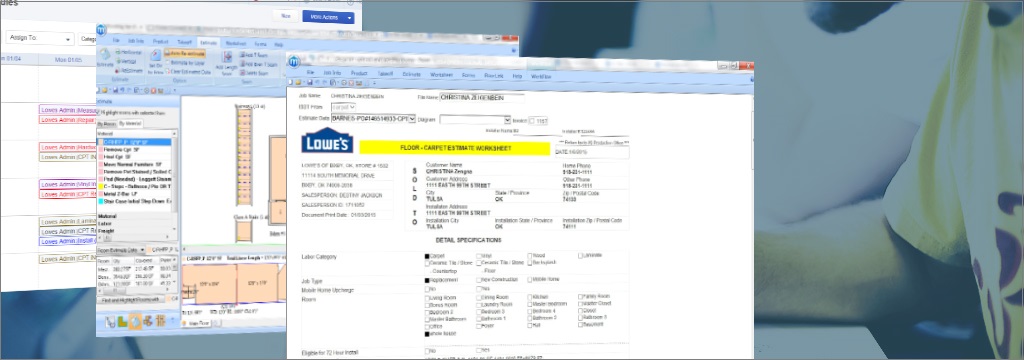Click the green L-shaped room icon
The width and height of the screenshot is (1024, 360).
122,321
